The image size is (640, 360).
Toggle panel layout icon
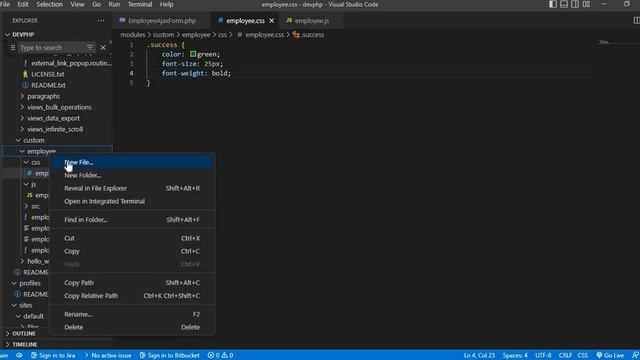(x=564, y=4)
